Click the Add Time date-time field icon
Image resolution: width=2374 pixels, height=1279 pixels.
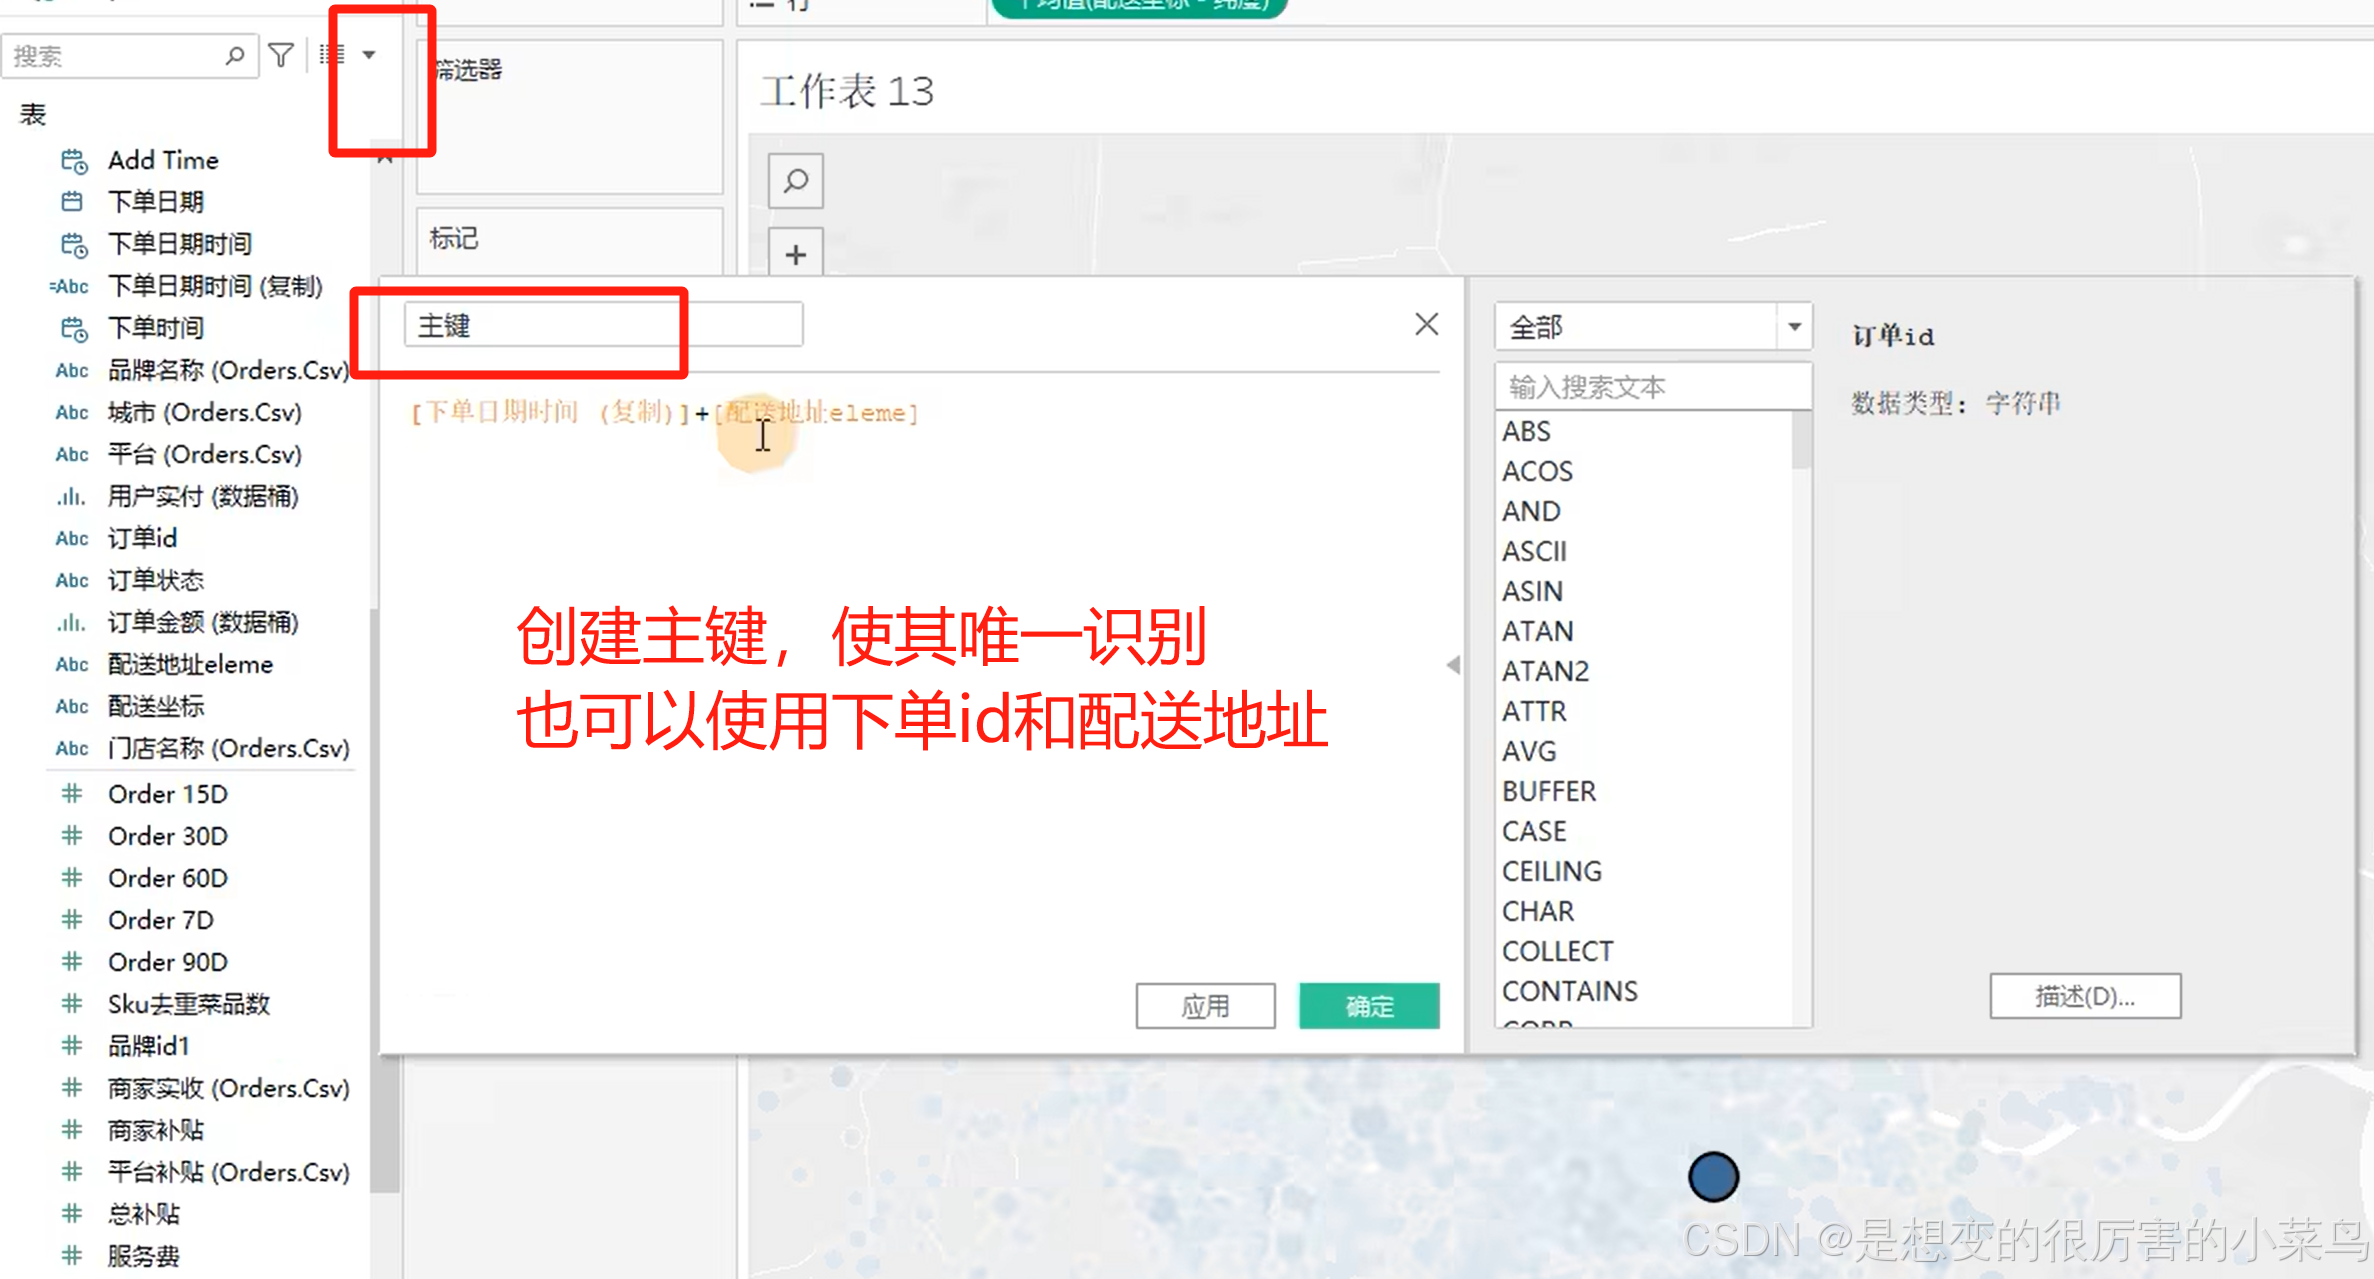click(x=73, y=161)
